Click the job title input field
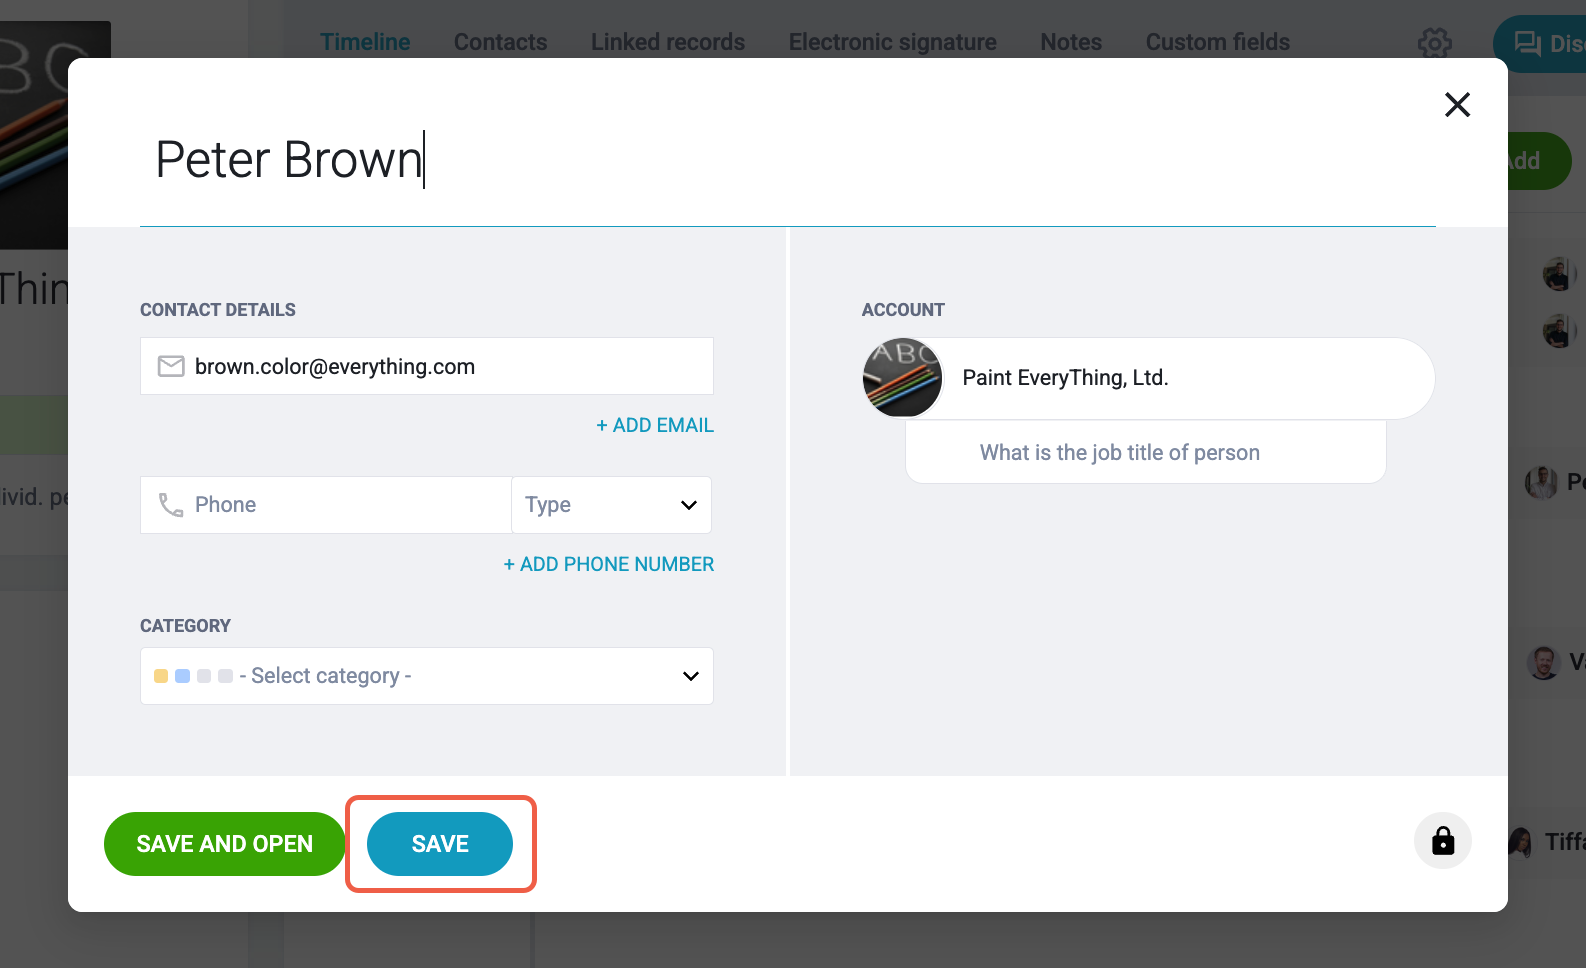The width and height of the screenshot is (1586, 968). [1146, 452]
